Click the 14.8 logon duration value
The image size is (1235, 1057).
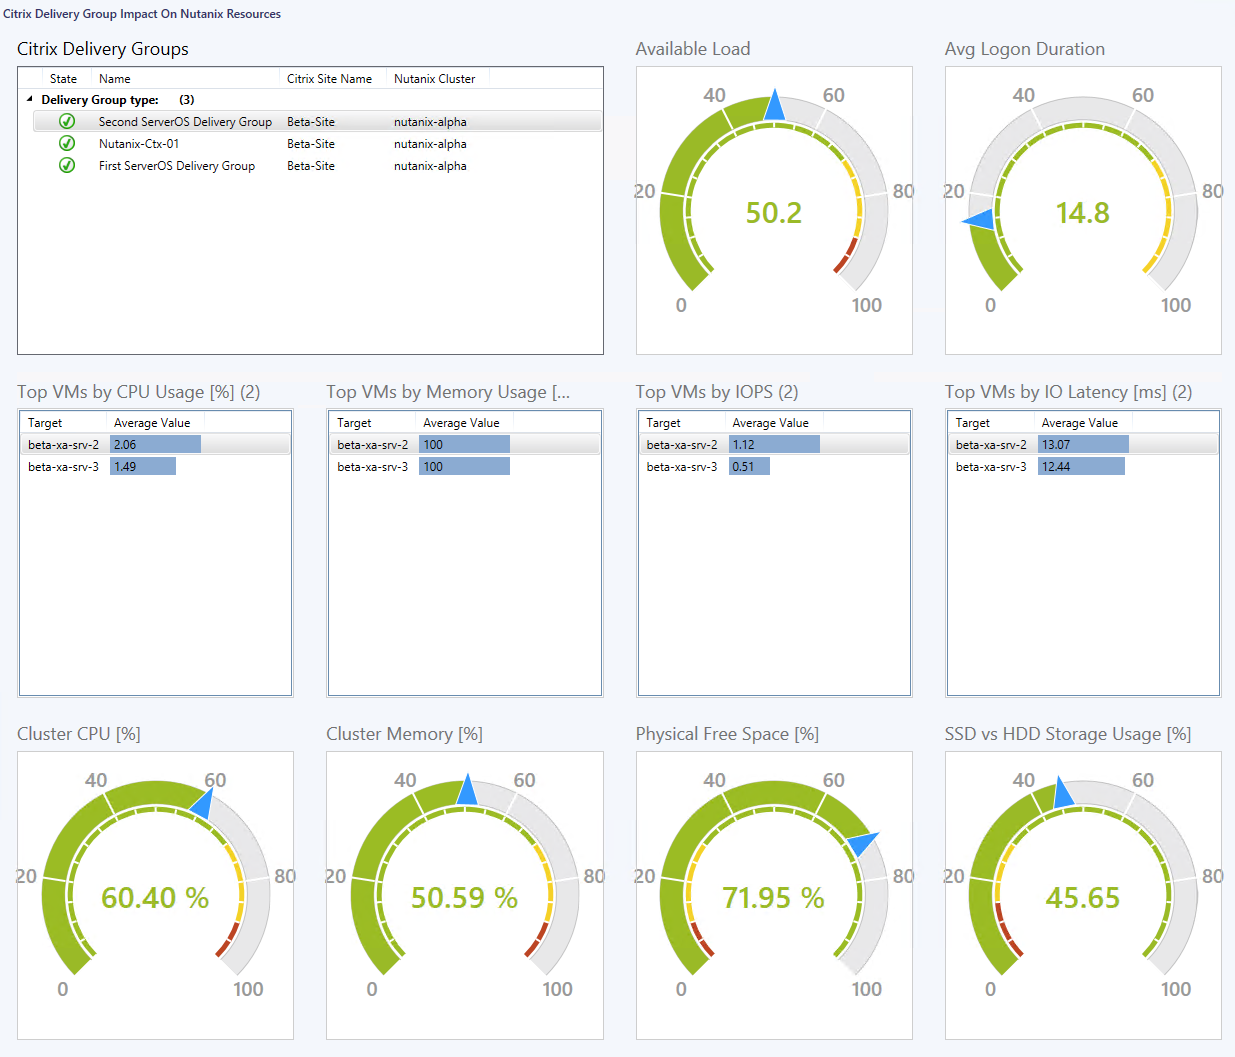click(x=1083, y=213)
